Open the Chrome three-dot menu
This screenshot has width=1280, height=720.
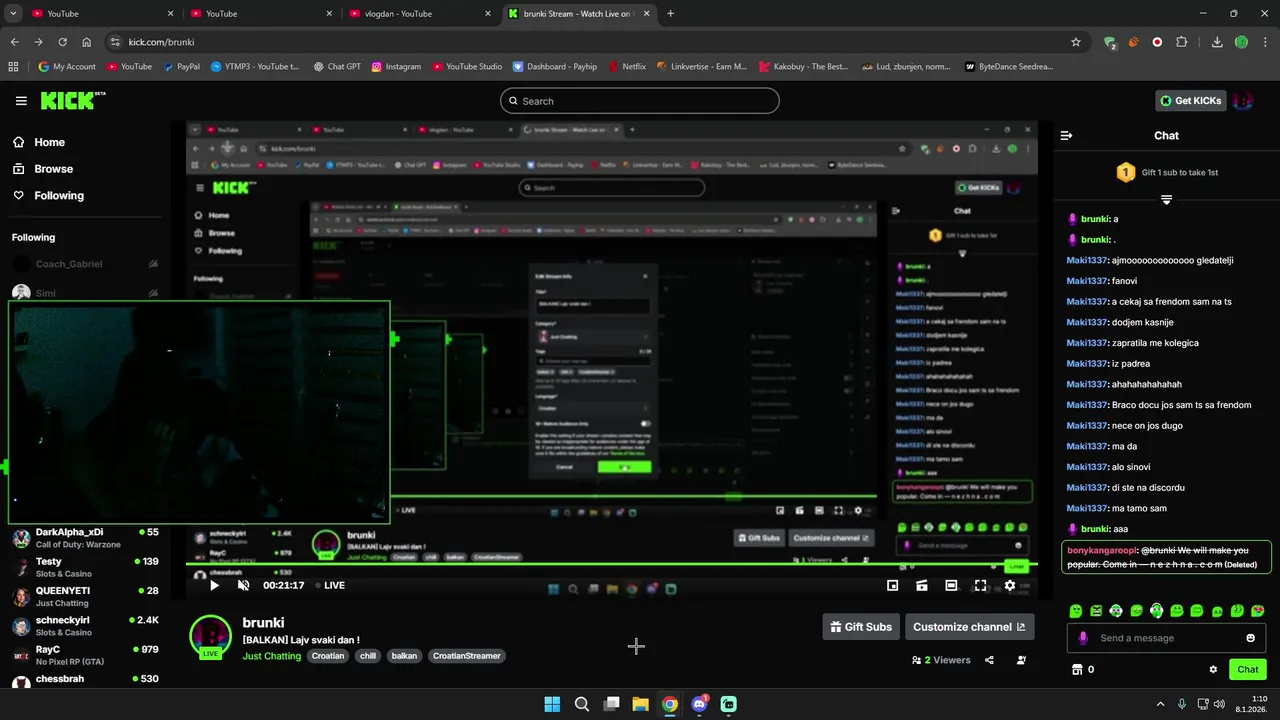[1265, 42]
